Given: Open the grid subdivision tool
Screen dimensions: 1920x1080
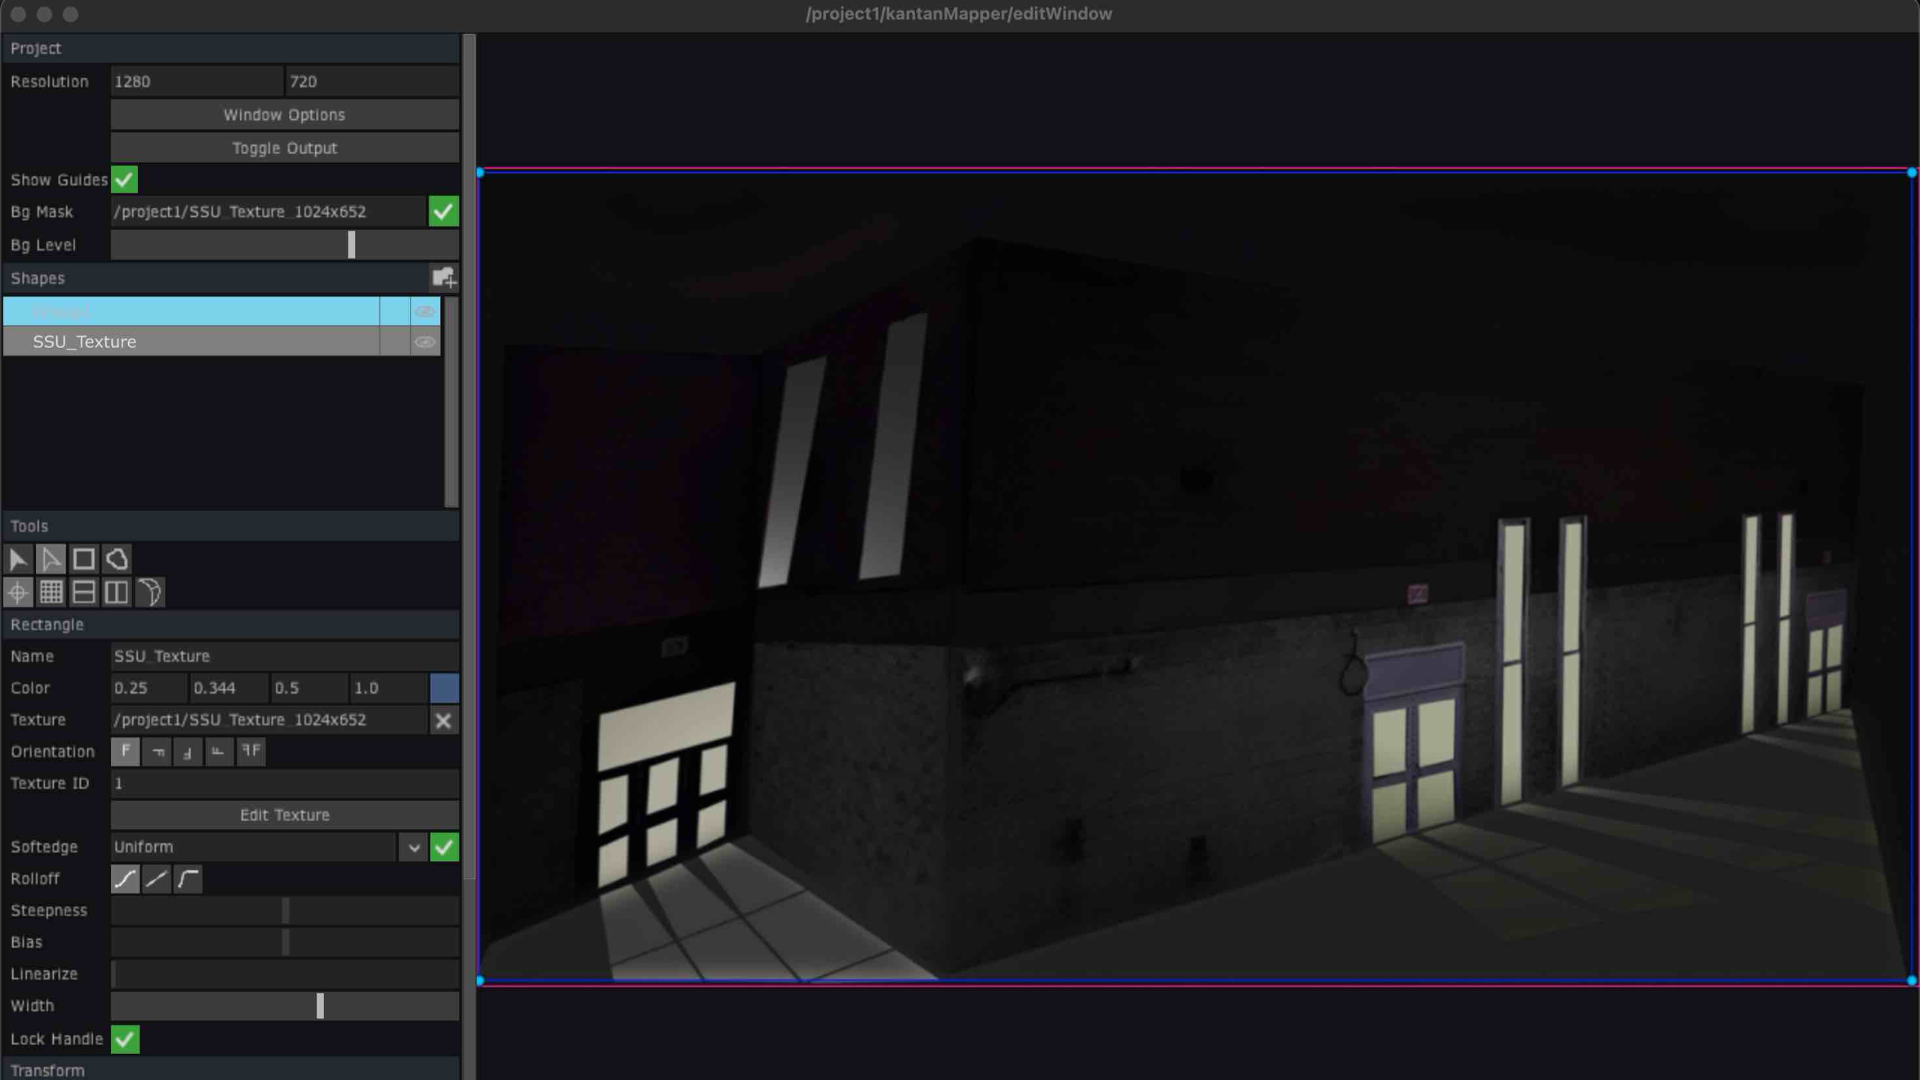Looking at the screenshot, I should coord(50,592).
